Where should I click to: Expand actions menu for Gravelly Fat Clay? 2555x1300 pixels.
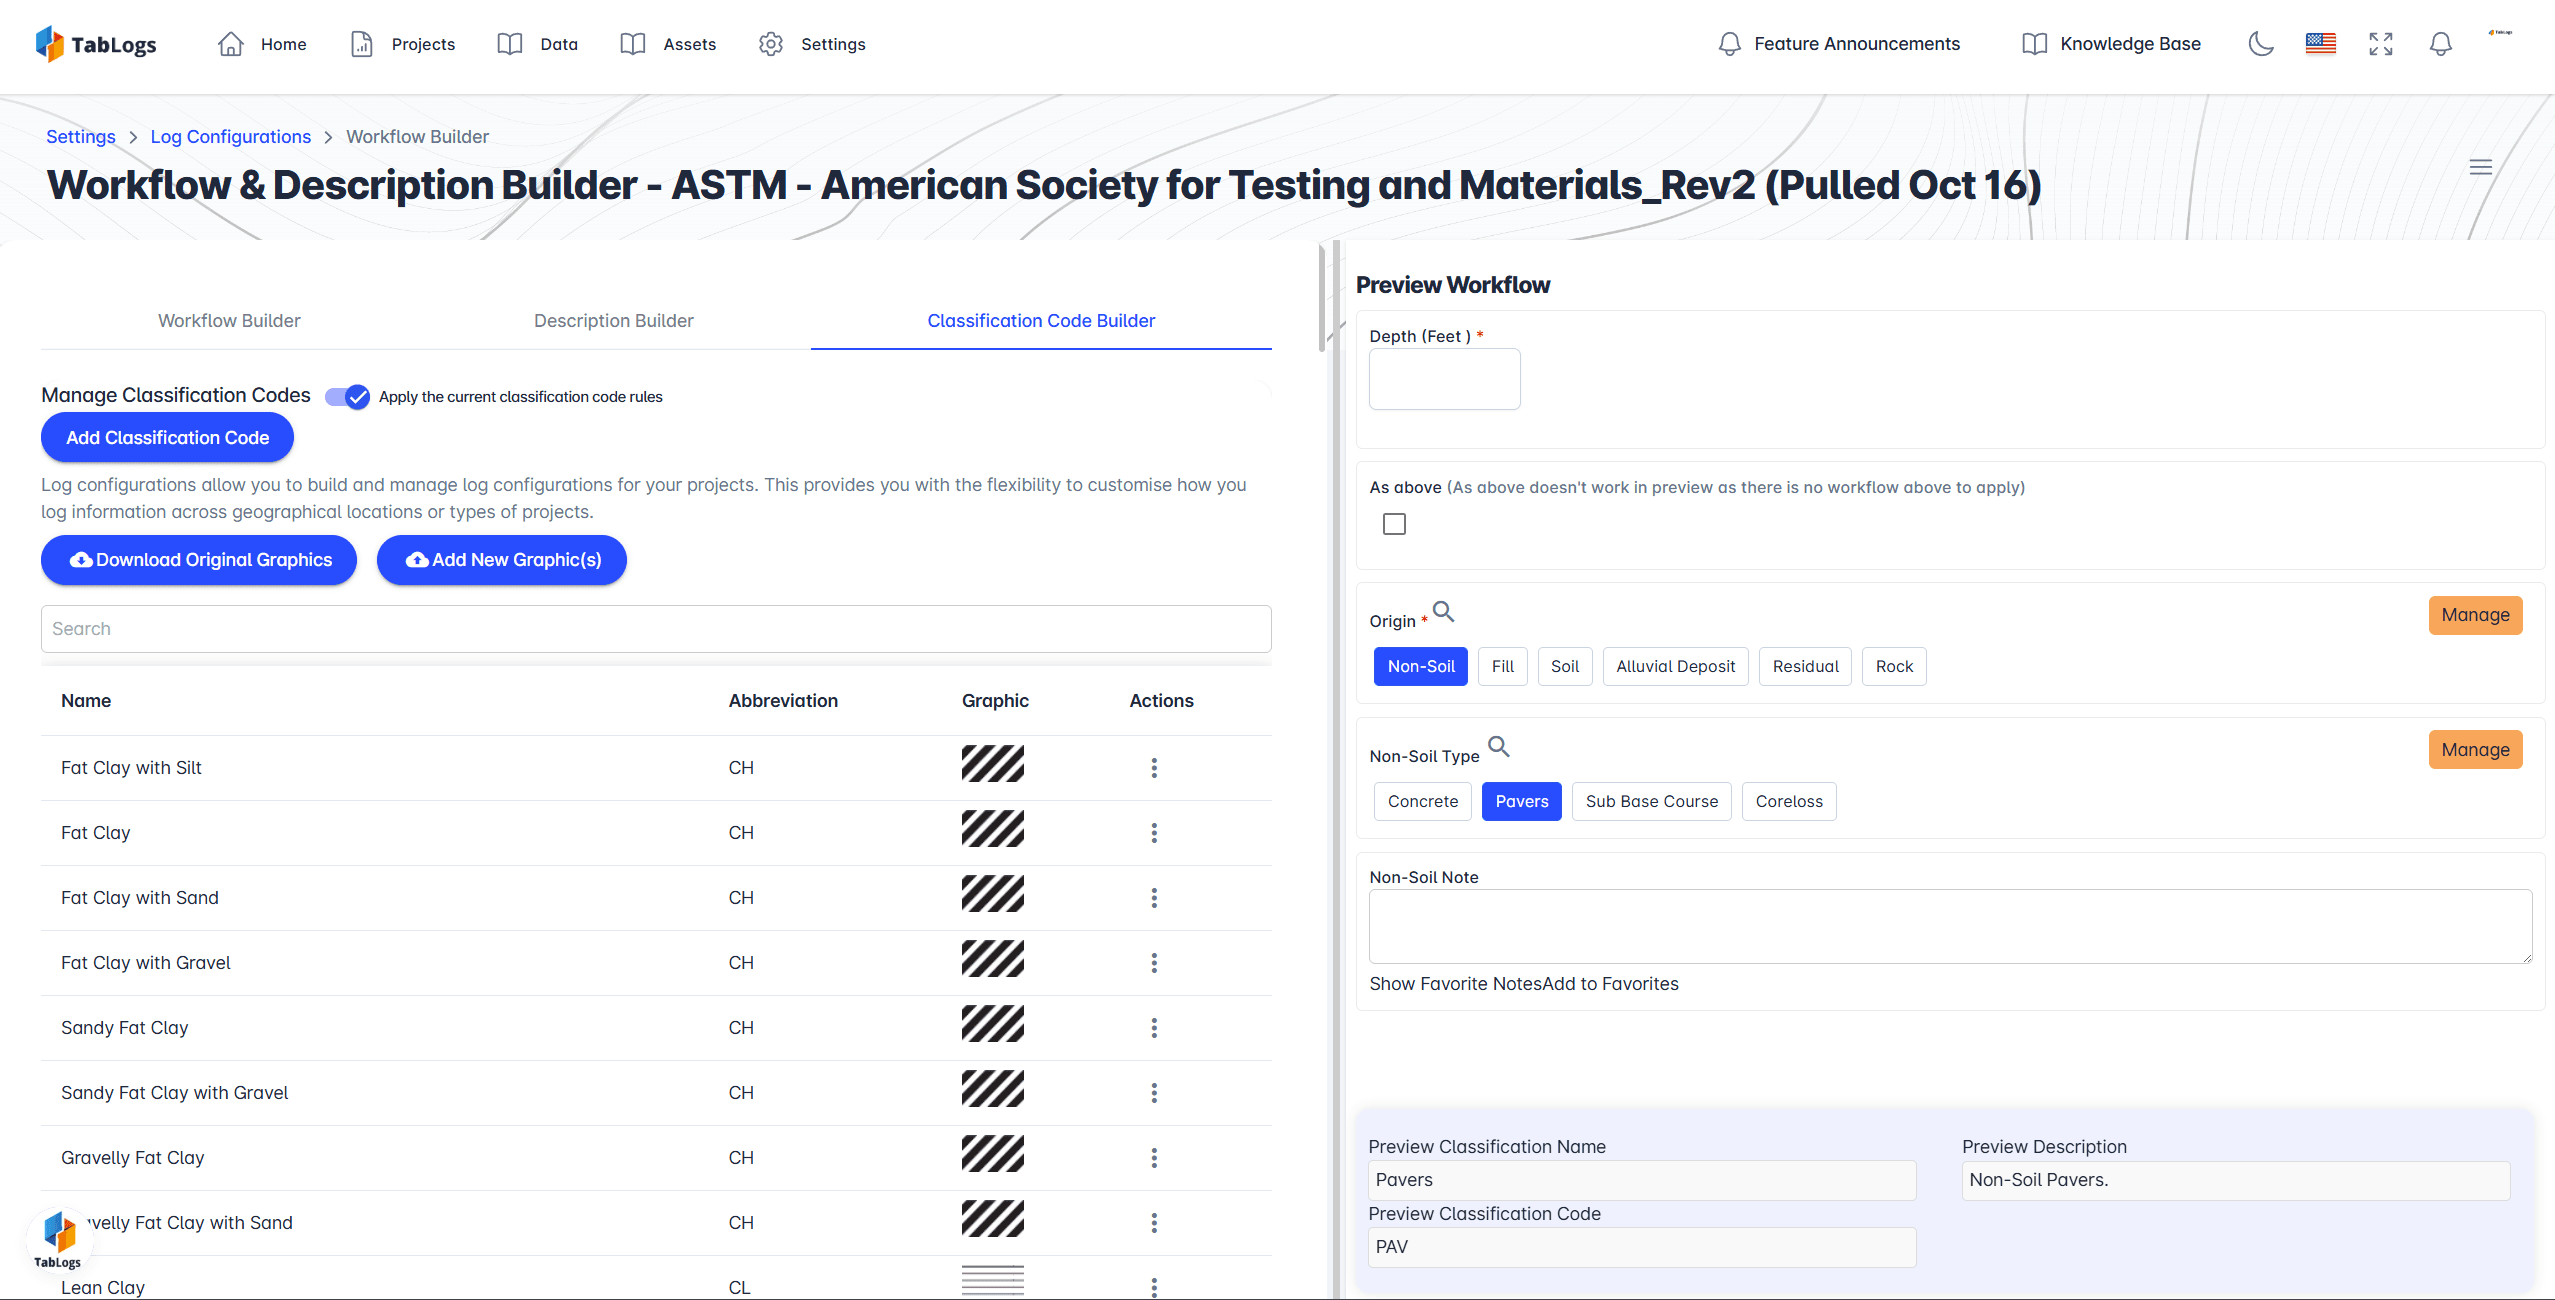1154,1158
